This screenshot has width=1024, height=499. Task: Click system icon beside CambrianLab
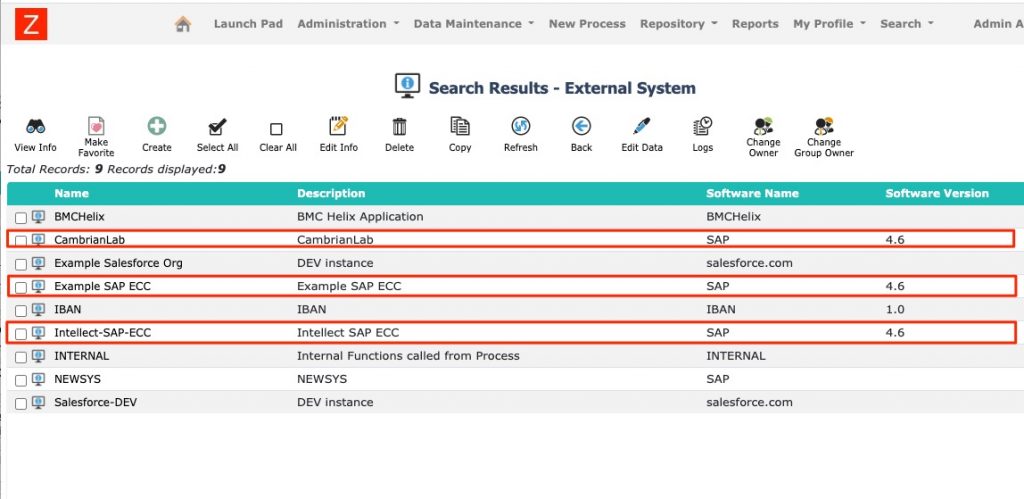point(39,240)
